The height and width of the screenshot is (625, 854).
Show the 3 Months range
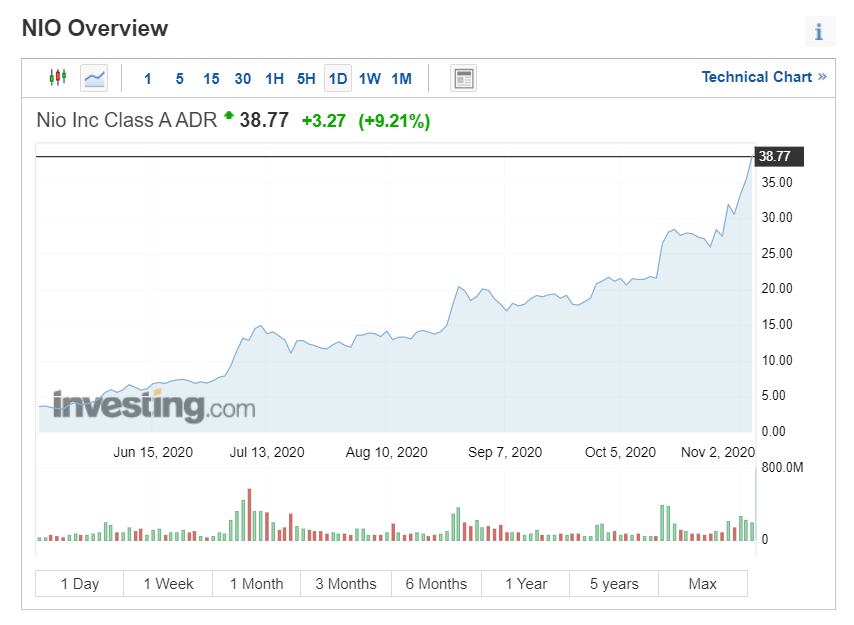coord(346,584)
